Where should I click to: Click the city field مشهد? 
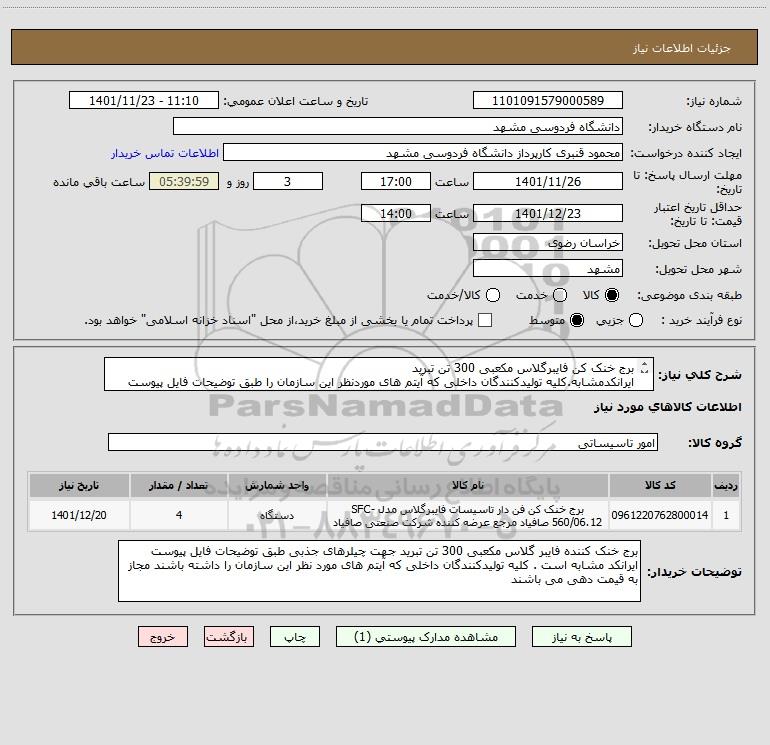(548, 269)
